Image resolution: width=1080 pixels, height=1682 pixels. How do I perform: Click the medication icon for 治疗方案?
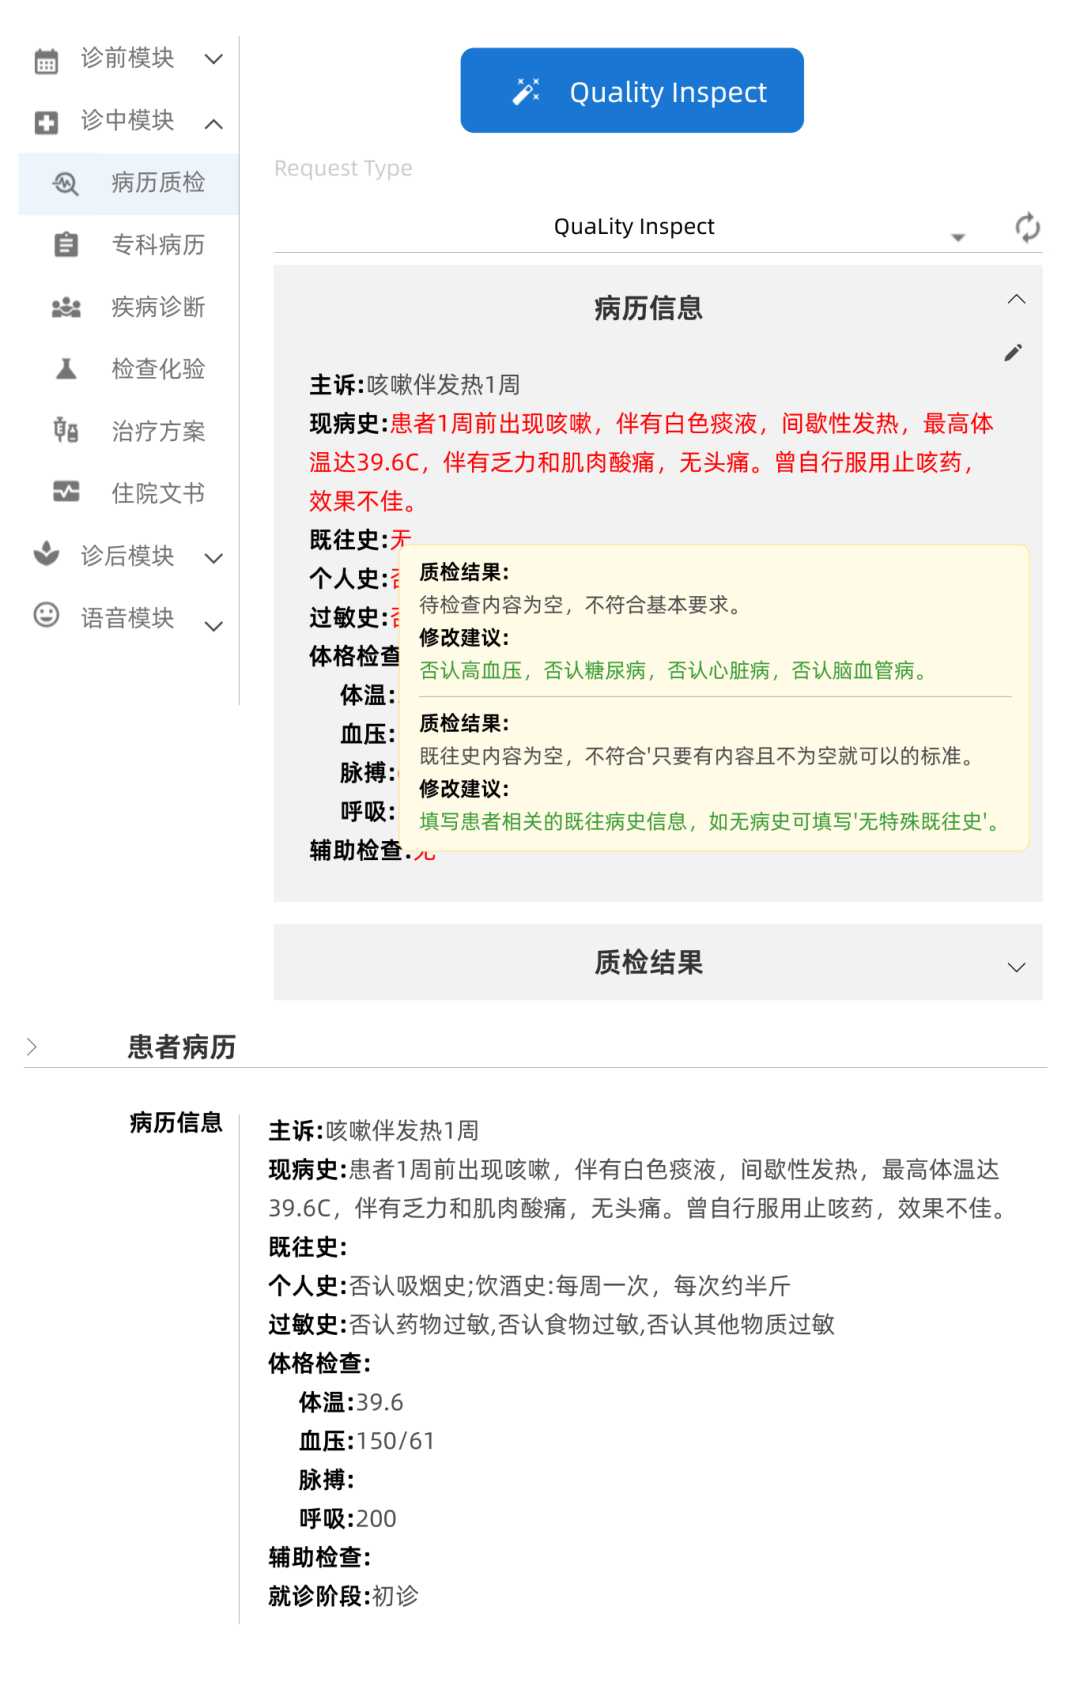click(66, 431)
